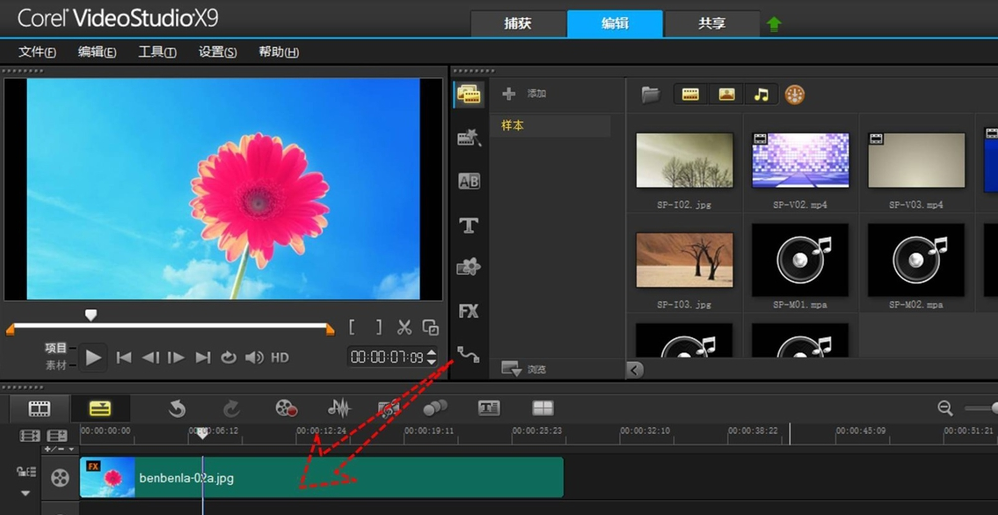Select 项目 (Project) play mode
Image resolution: width=998 pixels, height=515 pixels.
(x=56, y=348)
